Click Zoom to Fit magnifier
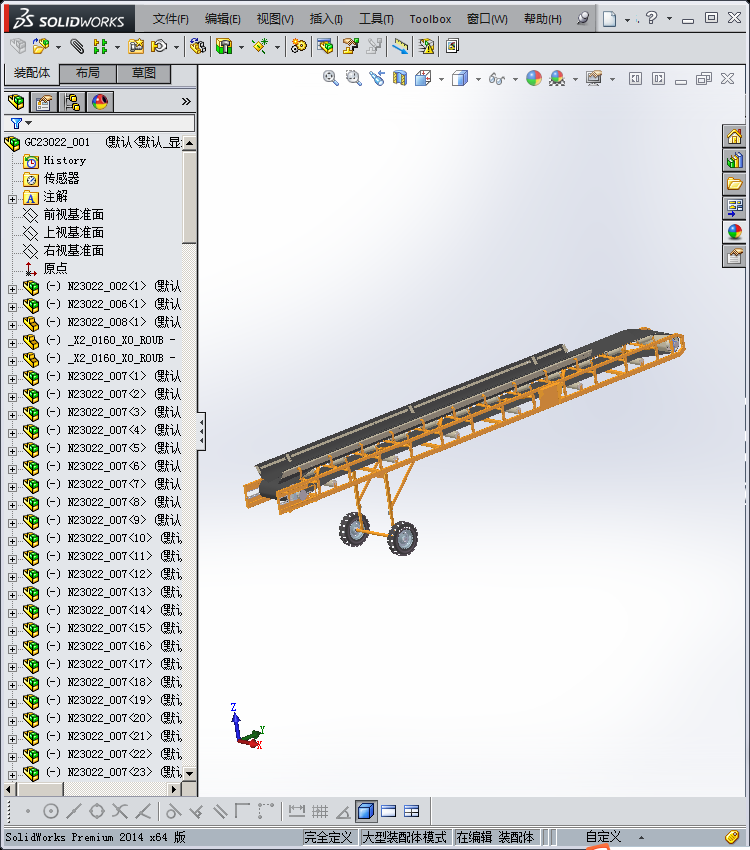This screenshot has width=750, height=850. pyautogui.click(x=331, y=79)
